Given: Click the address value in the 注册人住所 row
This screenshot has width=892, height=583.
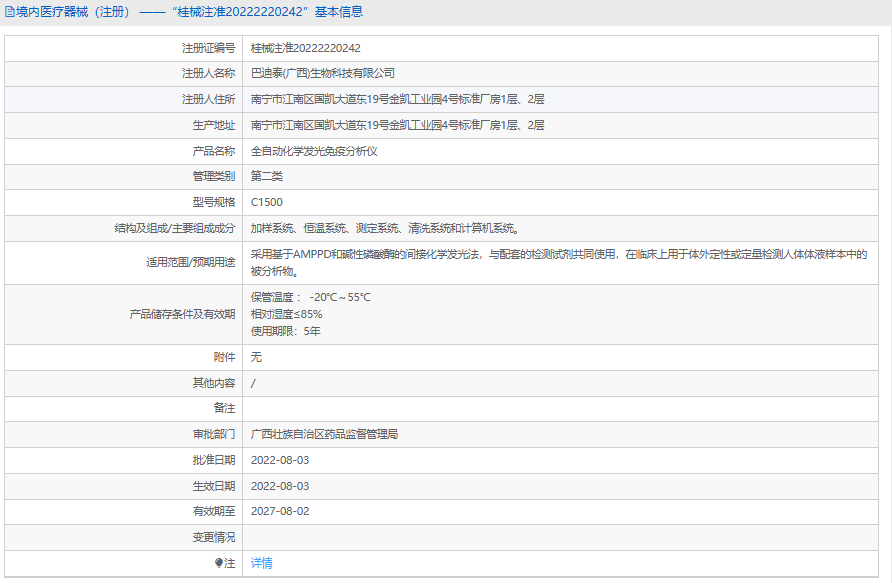Looking at the screenshot, I should 398,100.
